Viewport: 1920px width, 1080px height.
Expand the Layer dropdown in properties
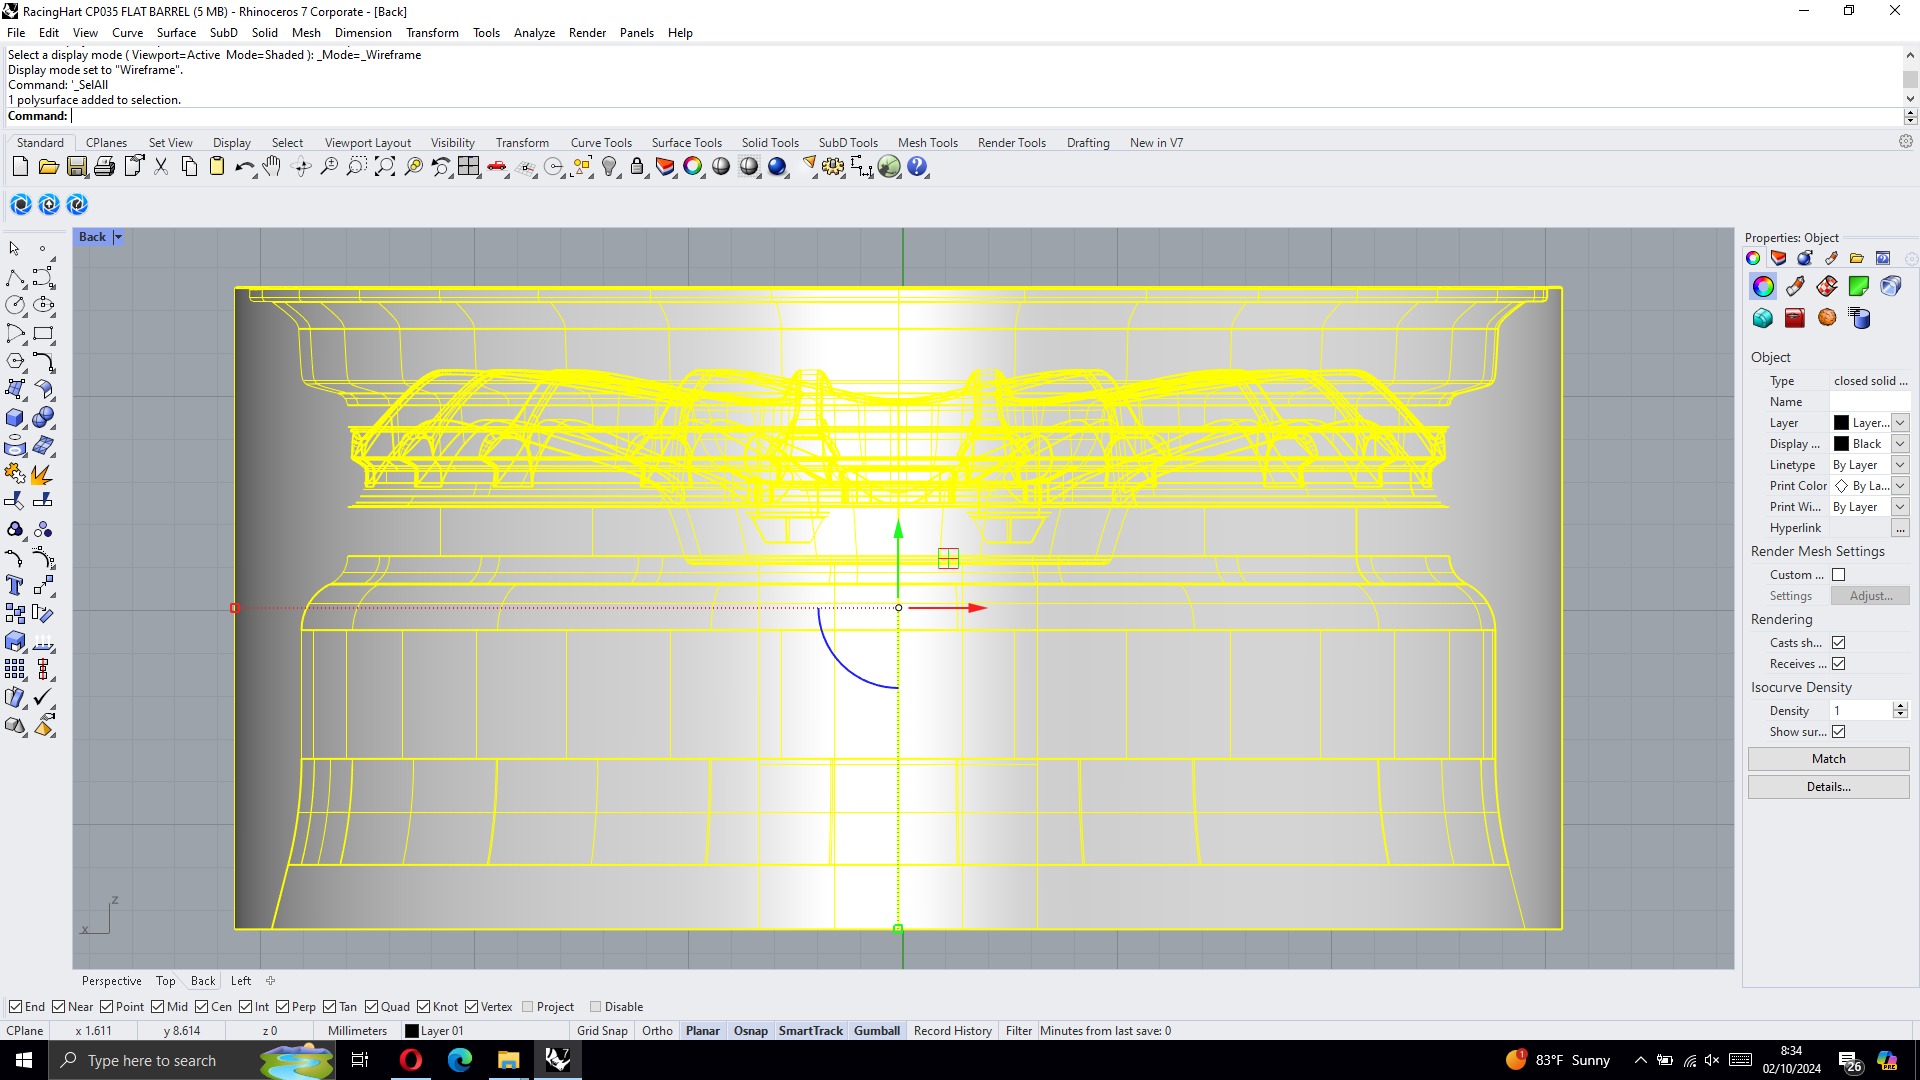[1900, 423]
